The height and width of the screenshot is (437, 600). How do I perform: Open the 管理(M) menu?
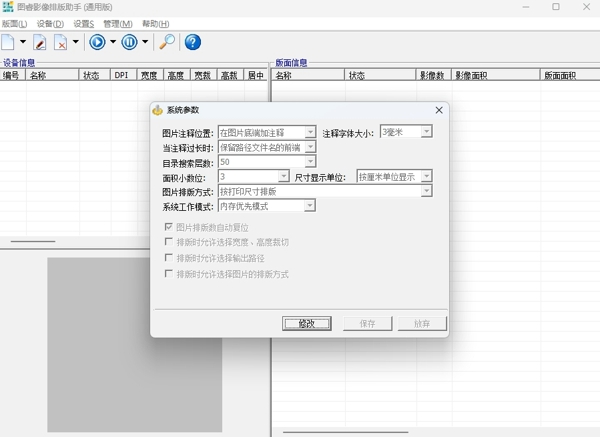117,23
